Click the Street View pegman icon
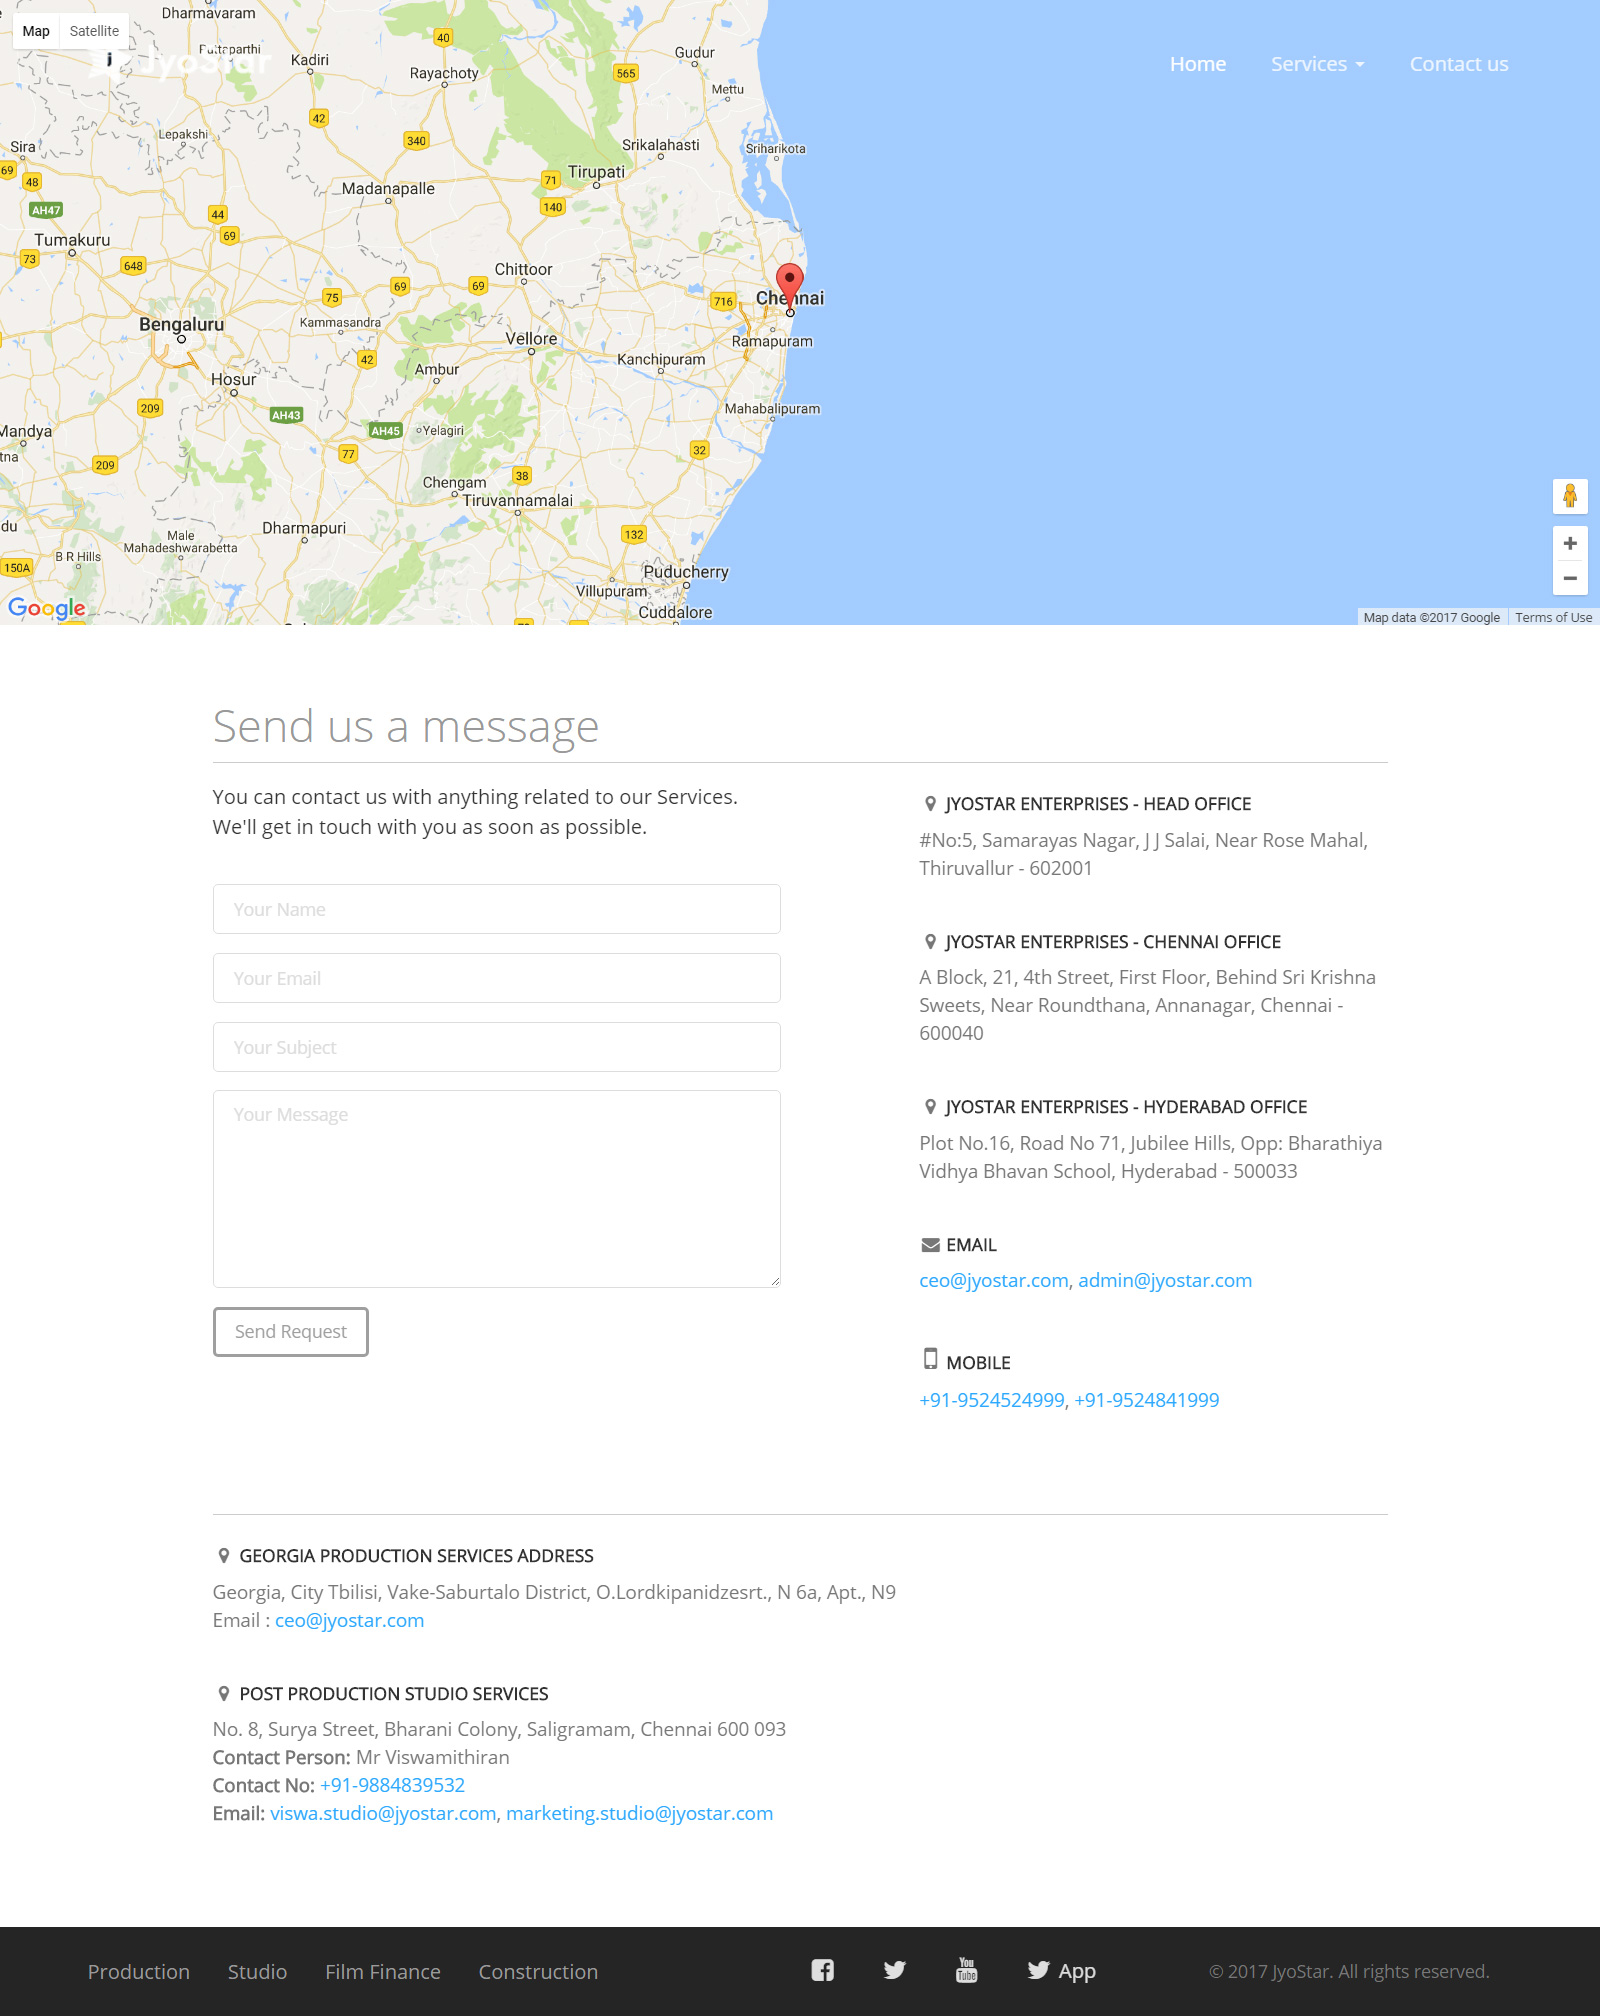This screenshot has width=1600, height=2016. [x=1570, y=496]
